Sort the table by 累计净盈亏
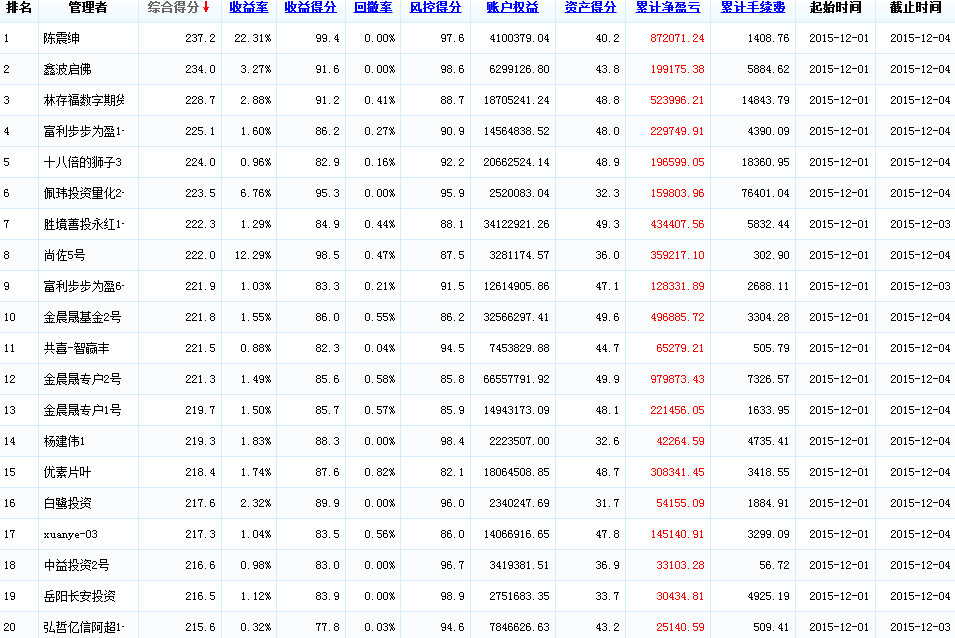Image resolution: width=955 pixels, height=638 pixels. (668, 7)
